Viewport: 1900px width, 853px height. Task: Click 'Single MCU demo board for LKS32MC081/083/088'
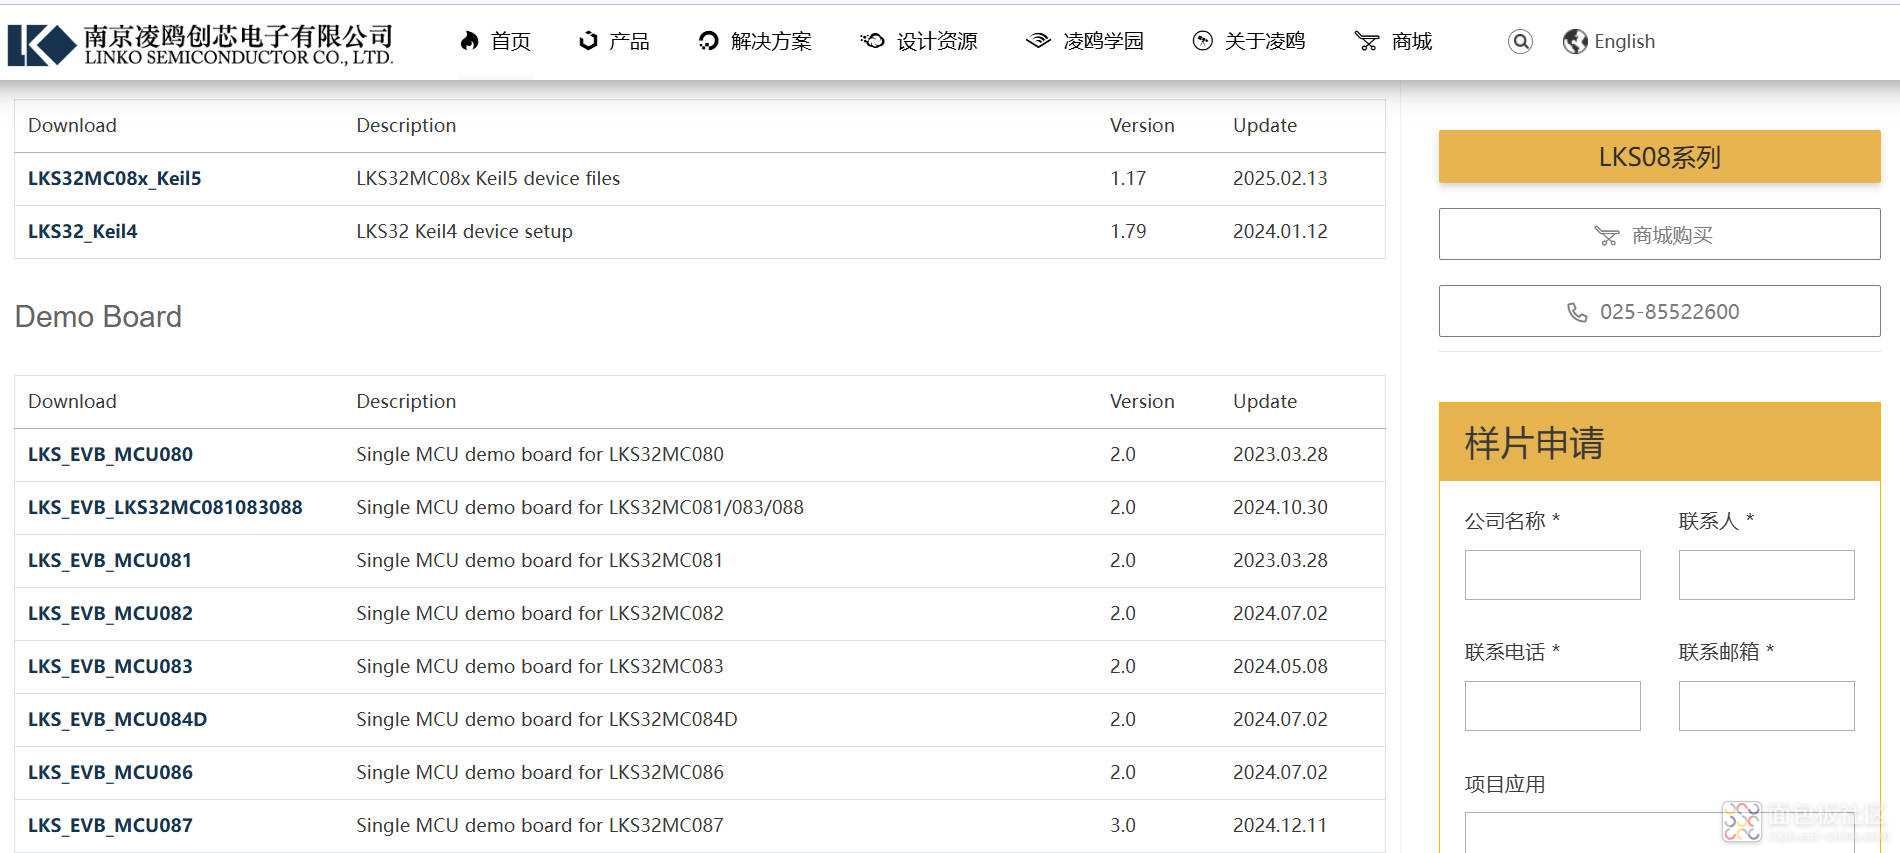click(580, 507)
